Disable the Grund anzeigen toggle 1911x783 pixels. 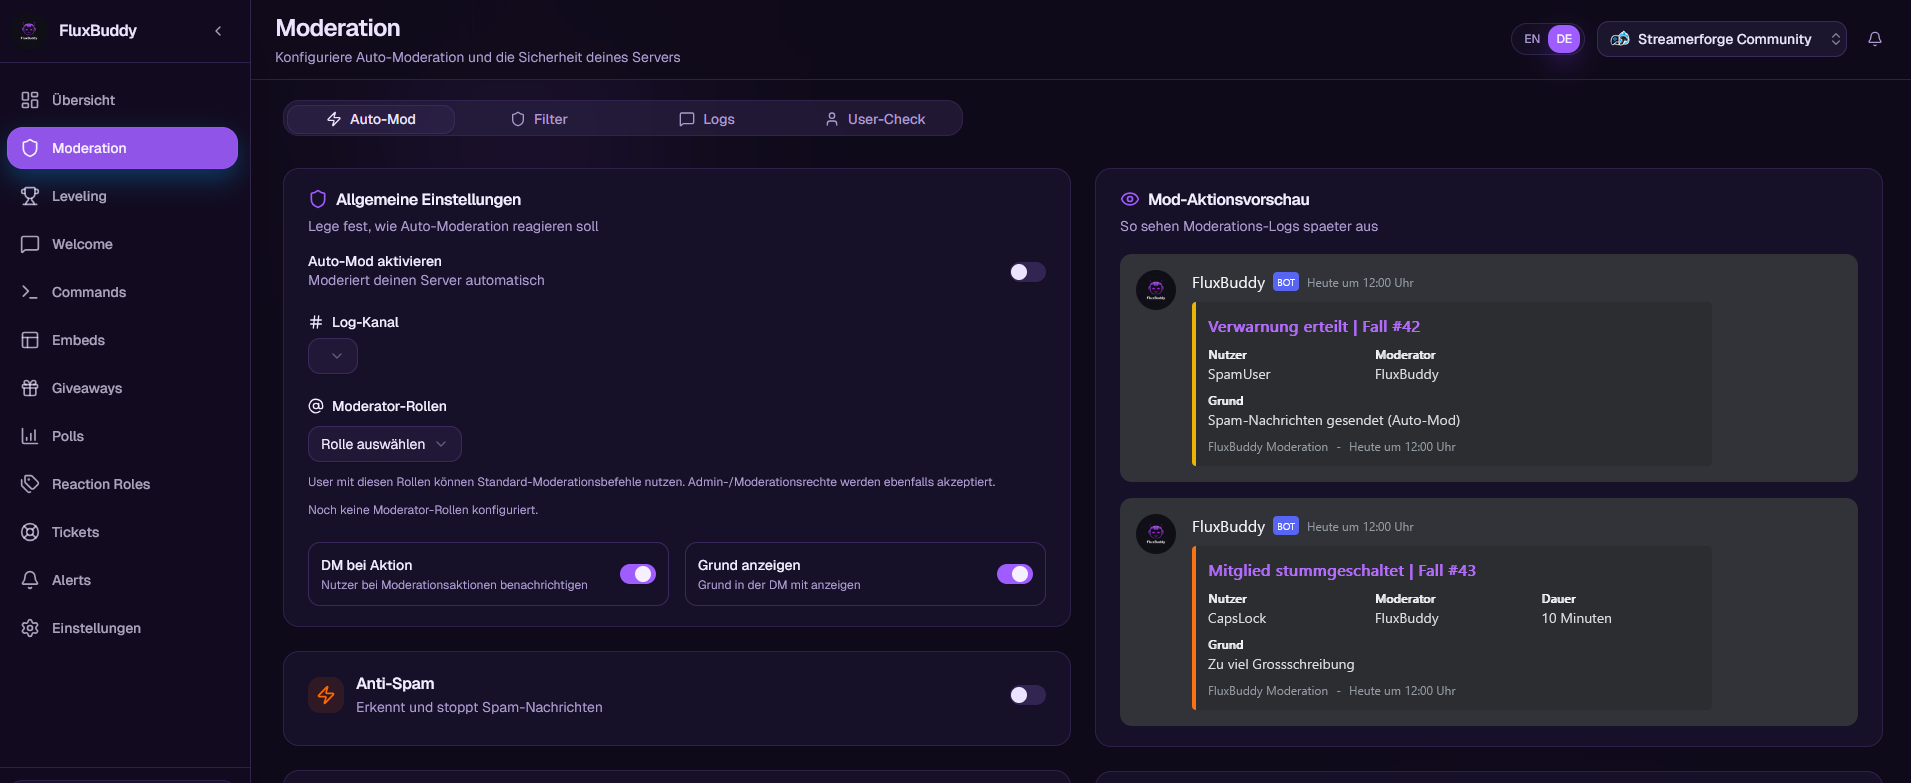pos(1015,574)
